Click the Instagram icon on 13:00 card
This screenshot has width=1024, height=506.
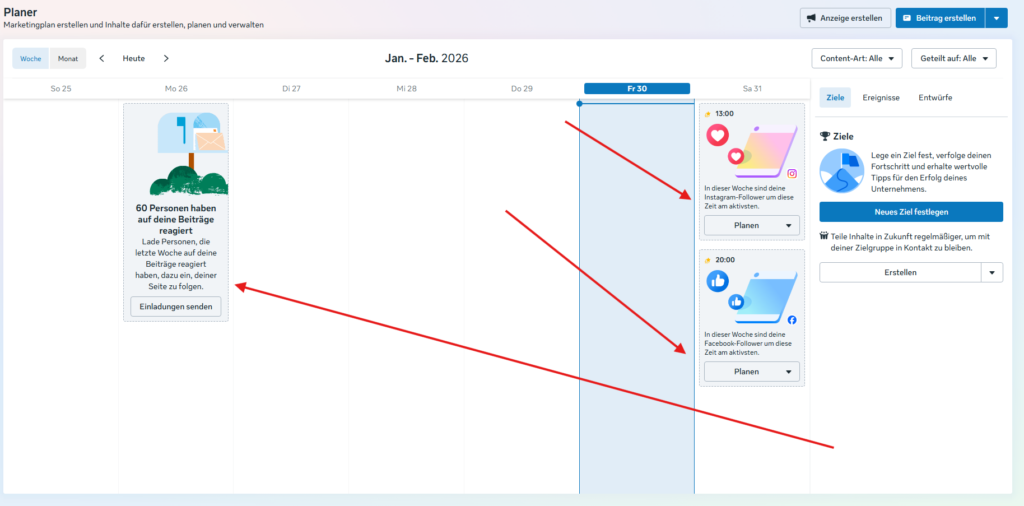792,173
